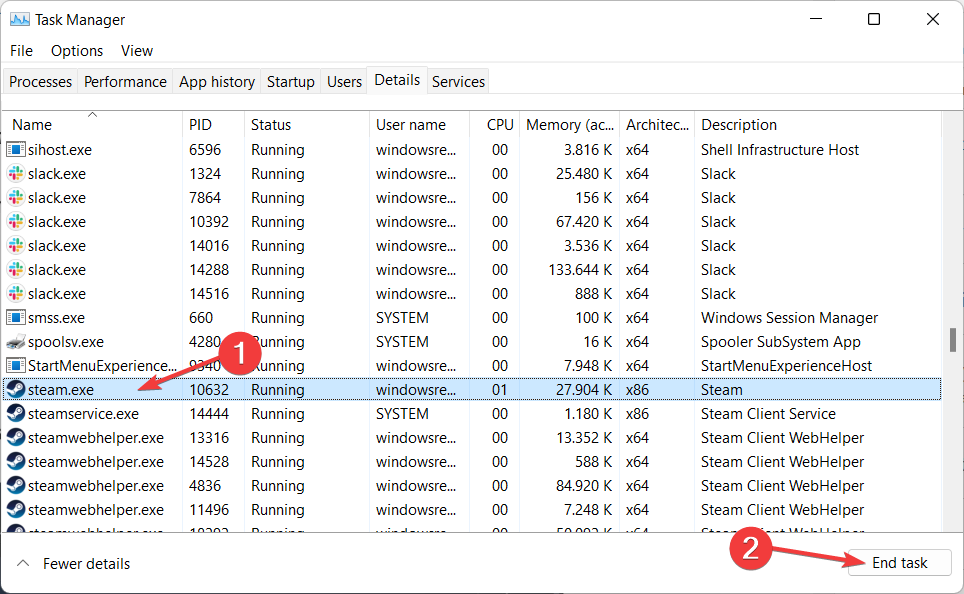The image size is (964, 594).
Task: Switch to the Performance tab
Action: tap(125, 82)
